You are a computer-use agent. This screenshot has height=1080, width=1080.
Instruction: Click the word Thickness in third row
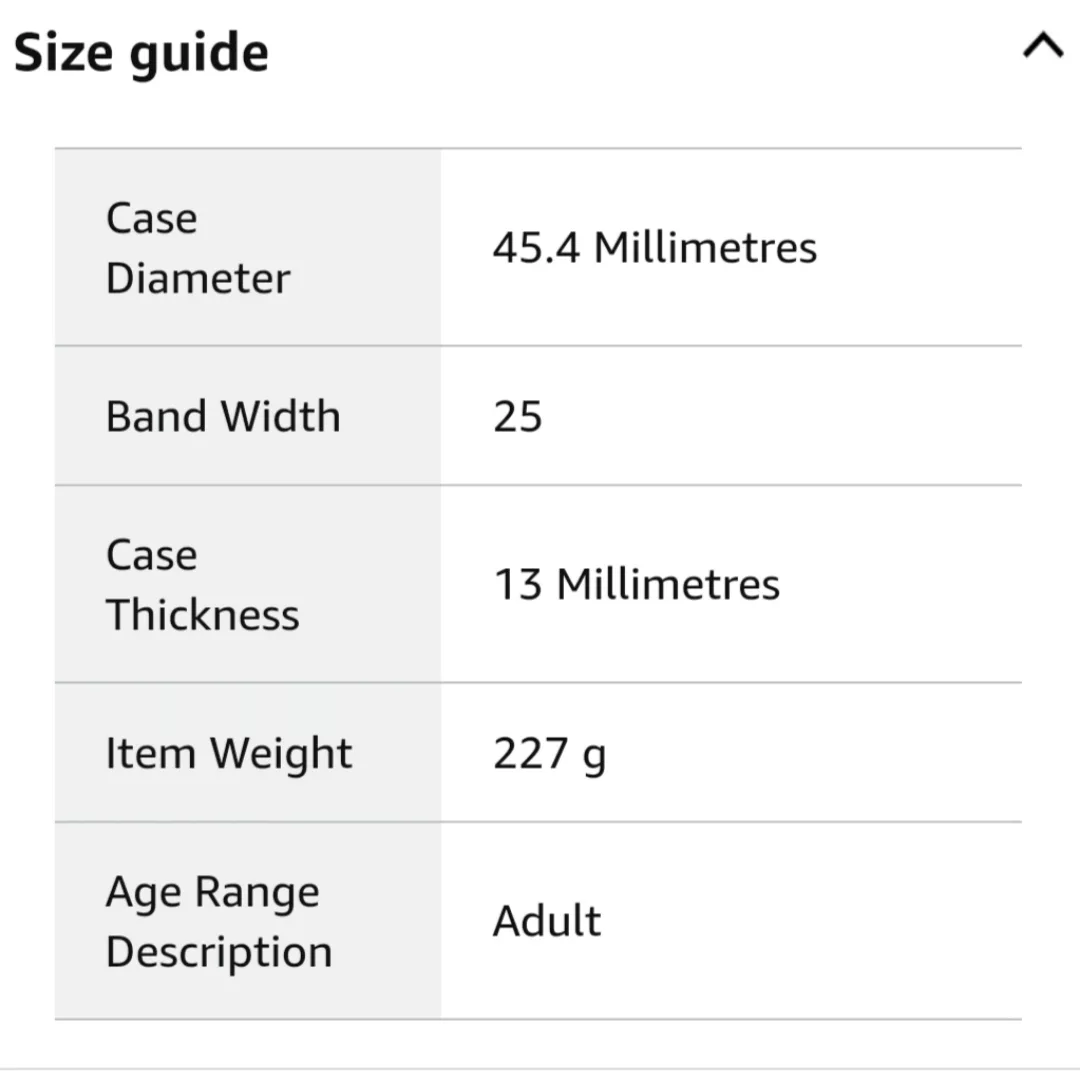pyautogui.click(x=202, y=615)
